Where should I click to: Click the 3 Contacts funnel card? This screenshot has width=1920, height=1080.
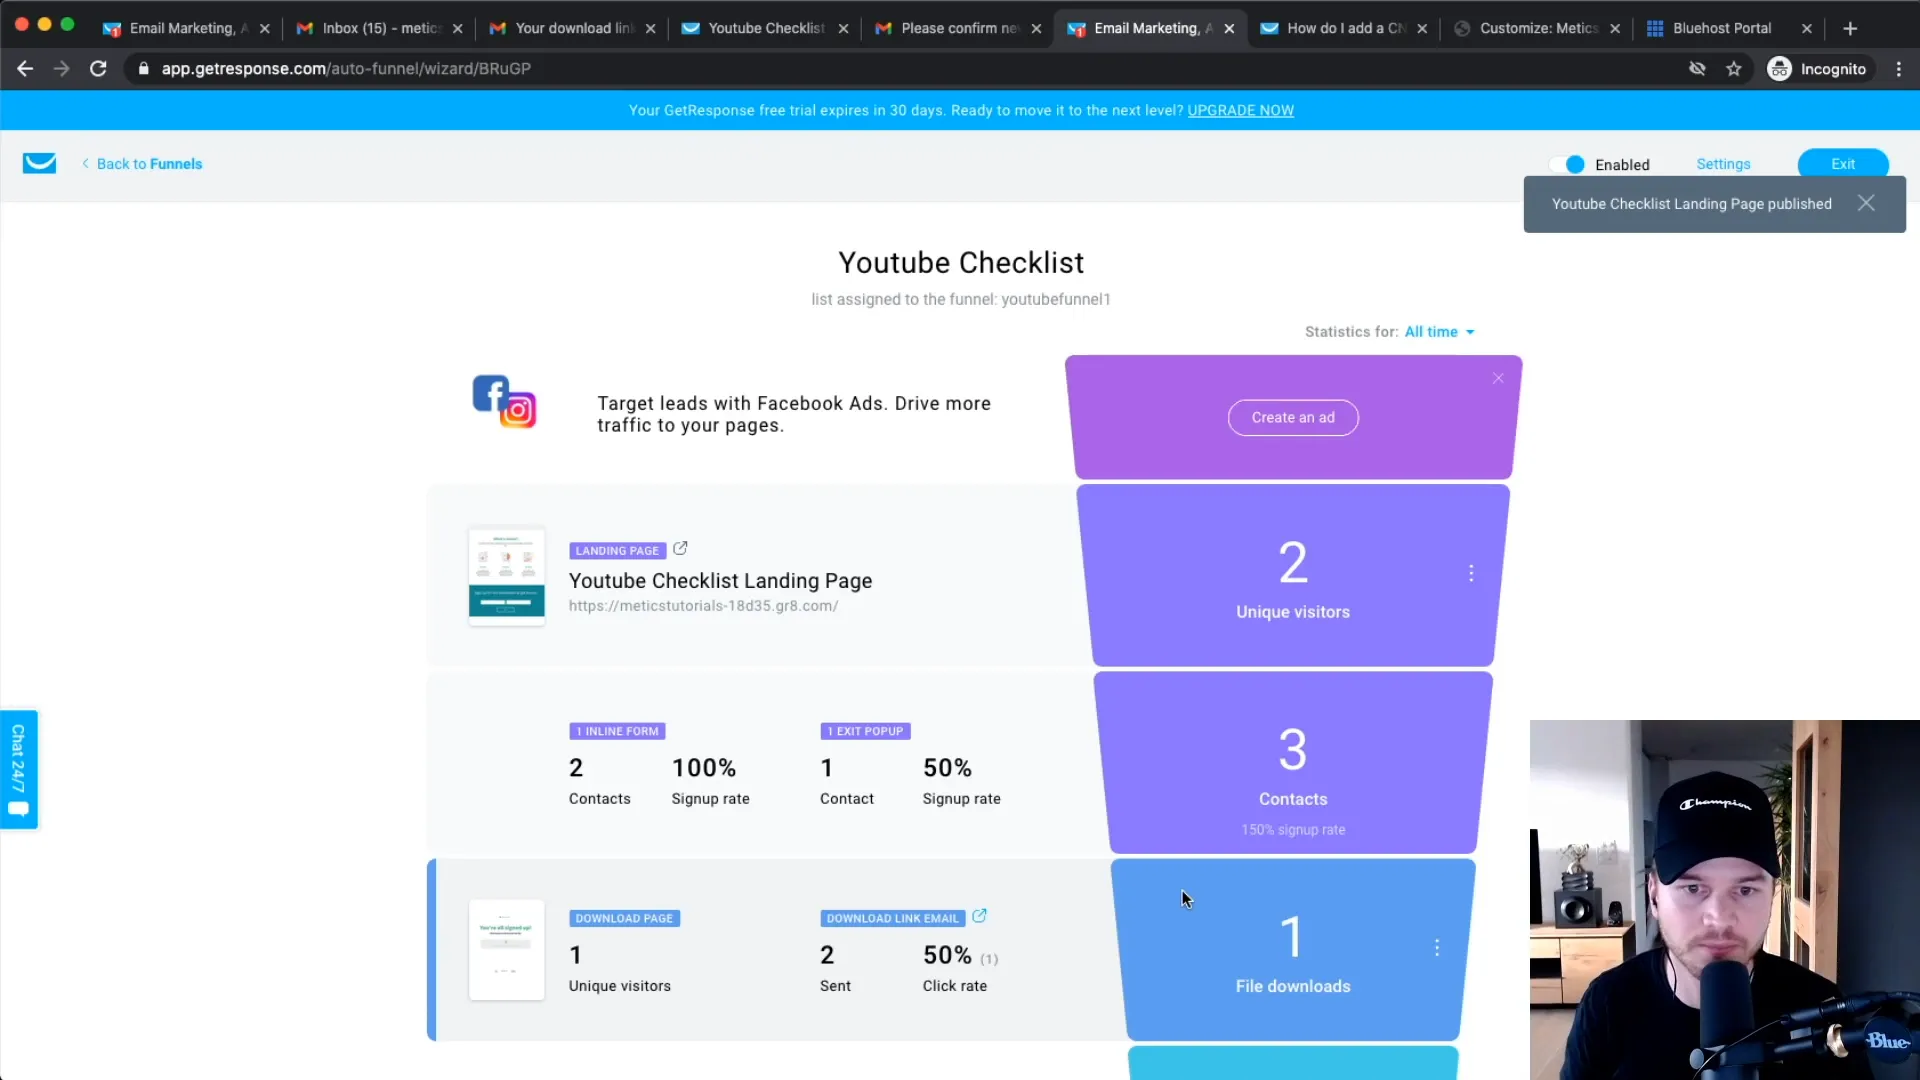[1293, 762]
